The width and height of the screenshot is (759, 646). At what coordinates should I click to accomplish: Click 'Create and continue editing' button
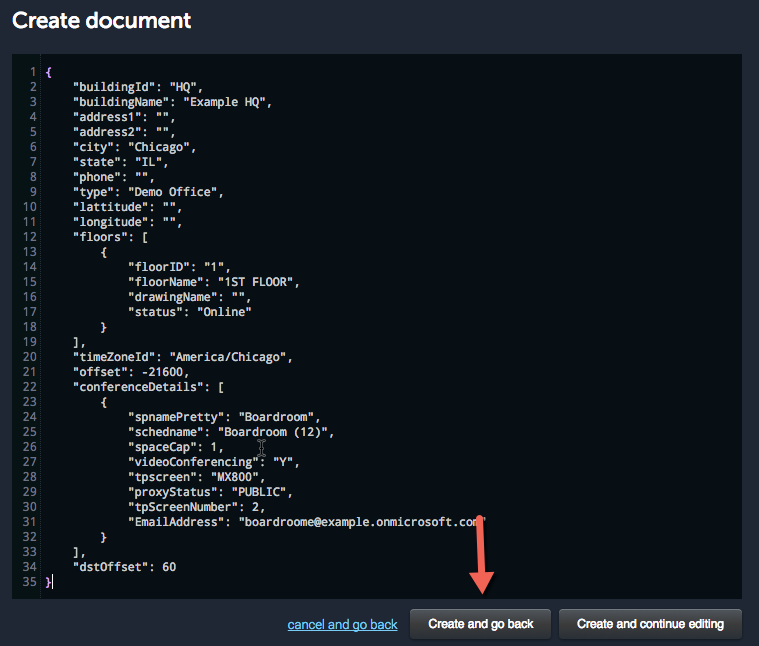pos(650,624)
